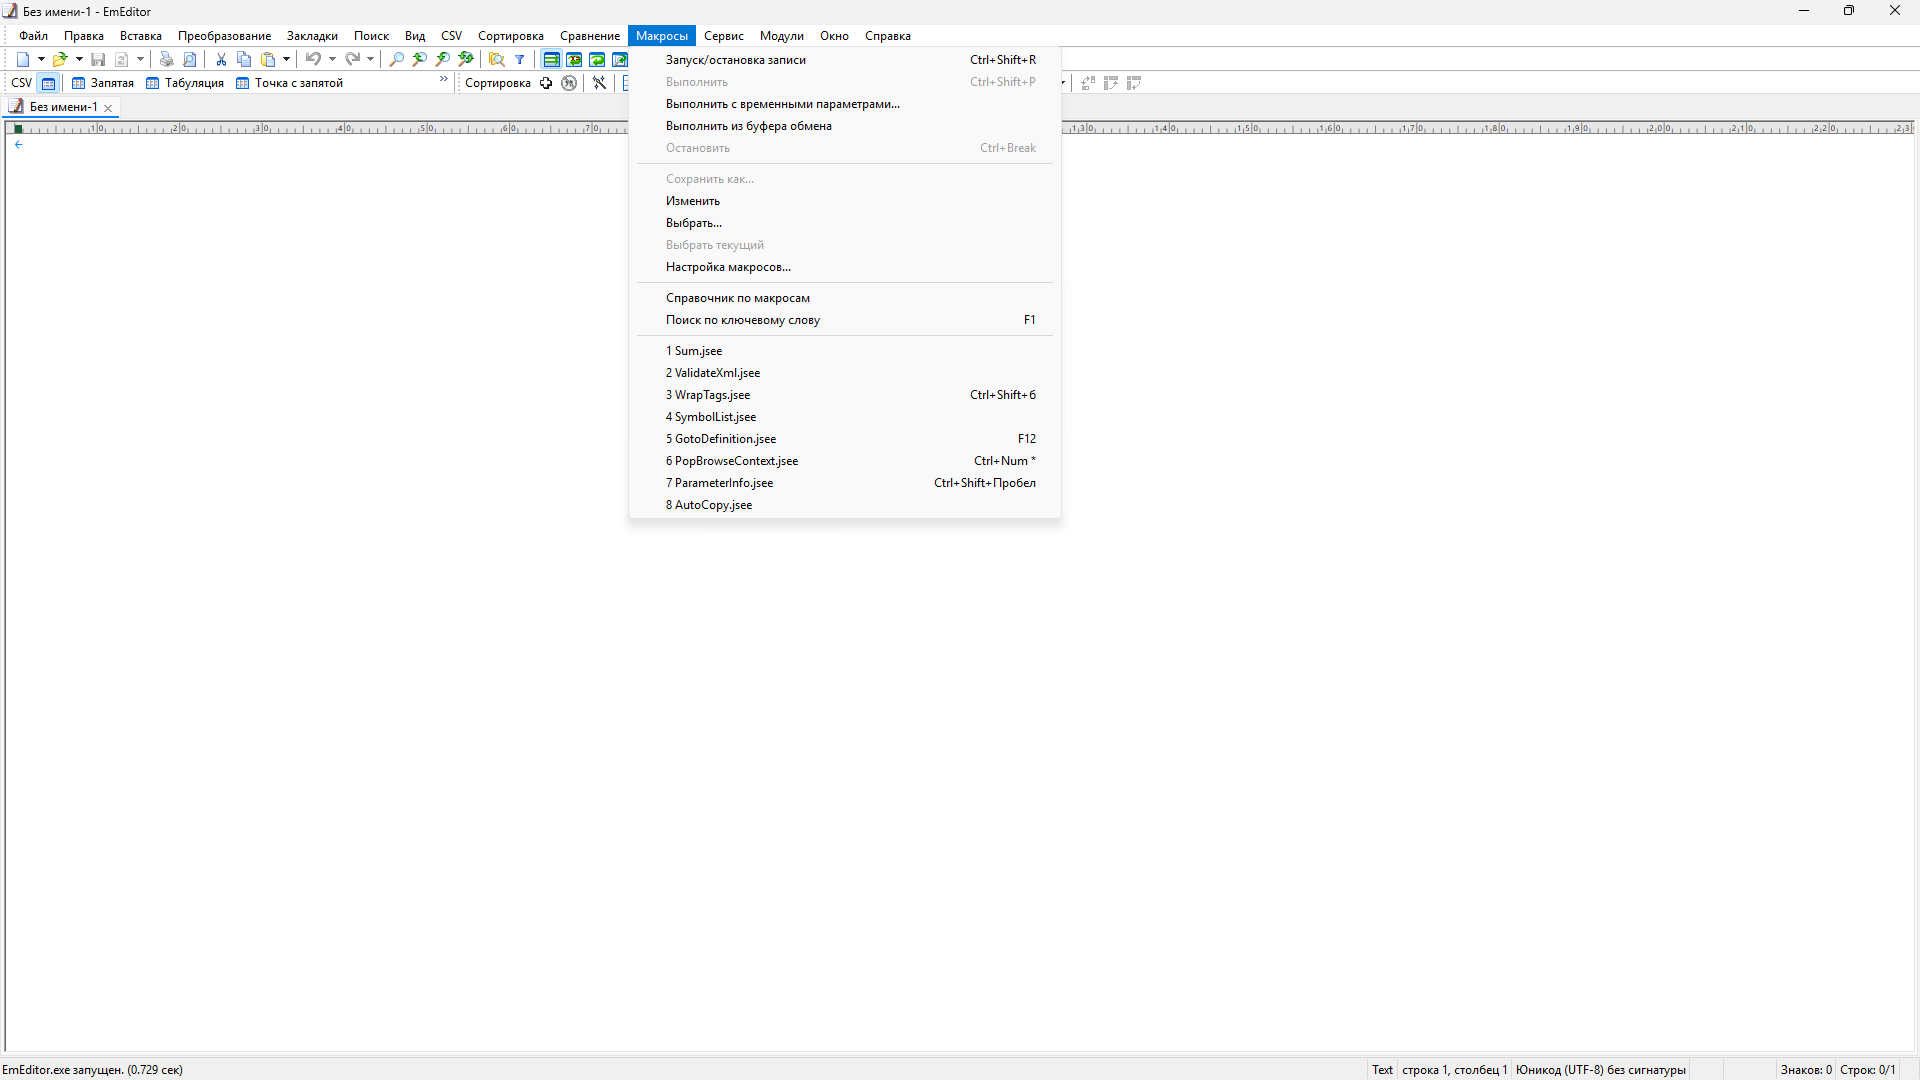
Task: Select Запуск/остановка записи menu entry
Action: pos(845,60)
